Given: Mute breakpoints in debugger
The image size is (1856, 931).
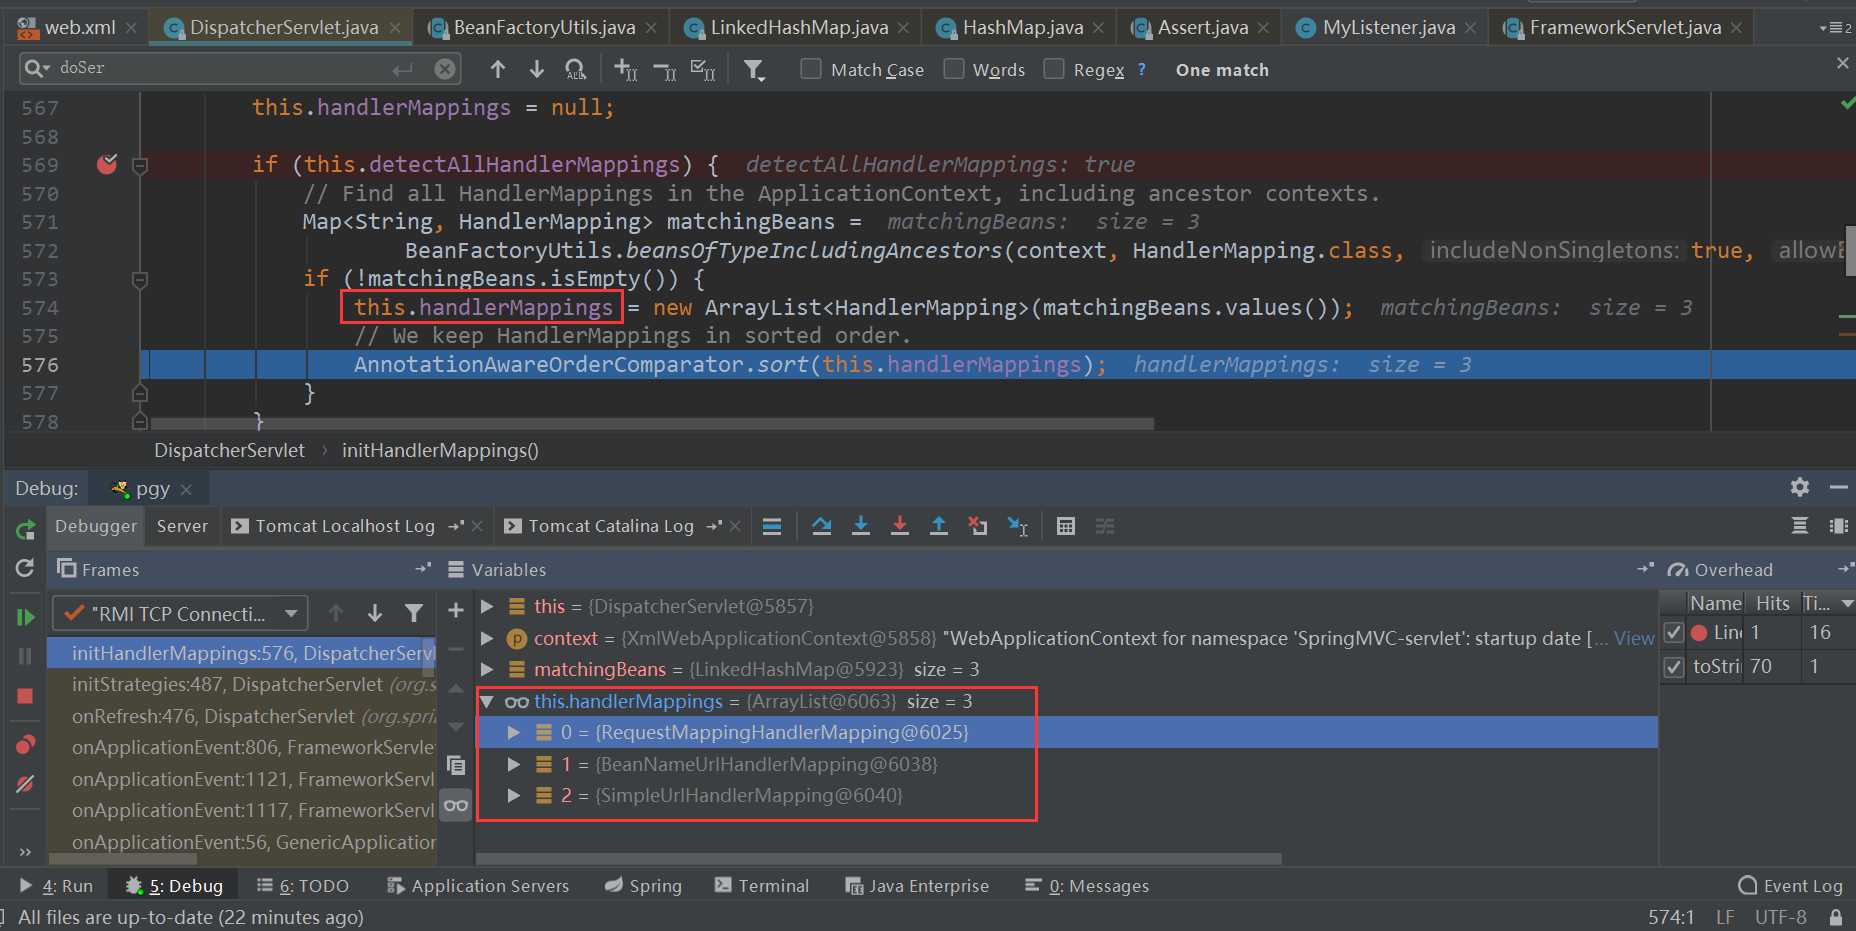Looking at the screenshot, I should (25, 784).
